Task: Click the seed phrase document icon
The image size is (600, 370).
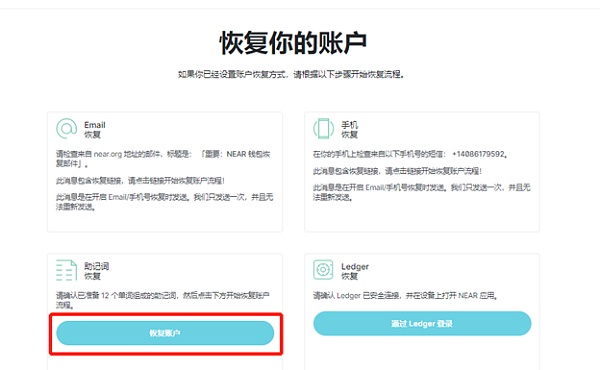Action: [x=67, y=270]
